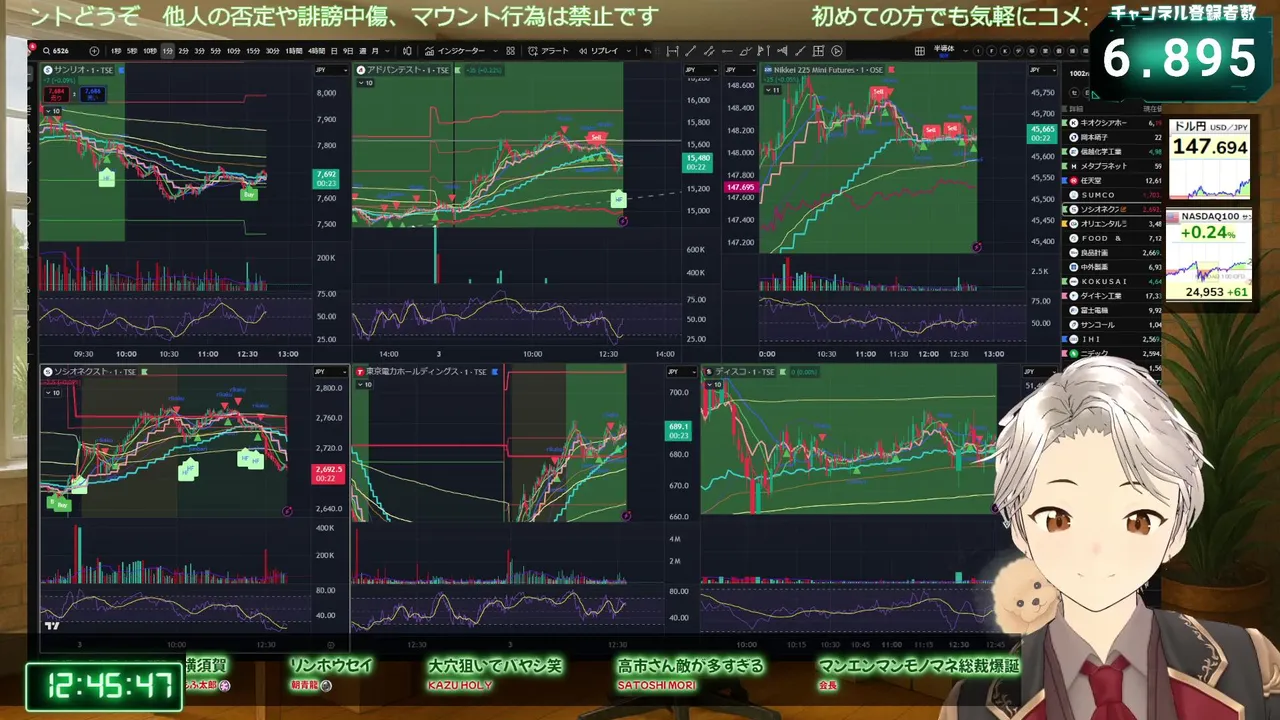1280x720 pixels.
Task: Choose the 4時間 timeframe
Action: [316, 51]
